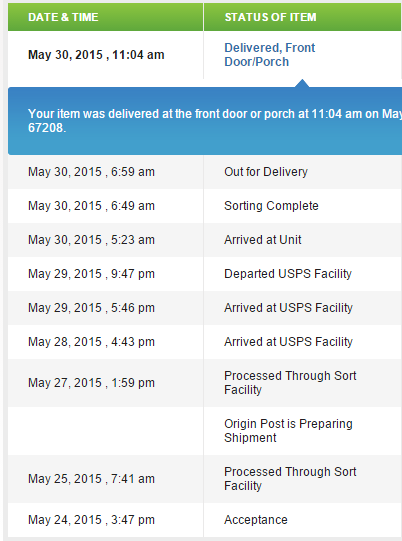
Task: Select the May 30, 2015 5:23 am timestamp
Action: point(91,240)
